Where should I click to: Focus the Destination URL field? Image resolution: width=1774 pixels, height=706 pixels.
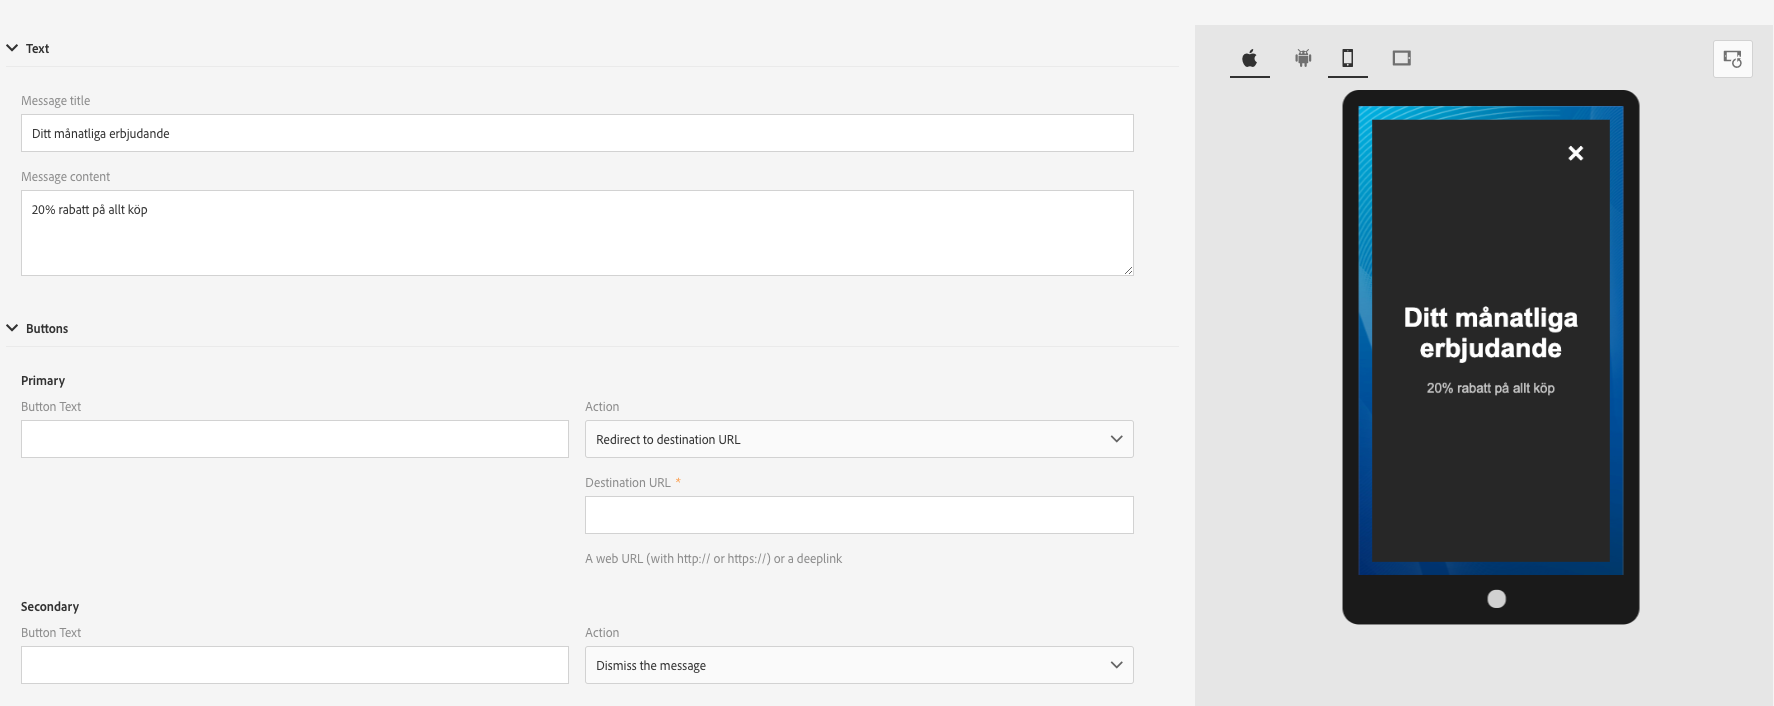[x=858, y=515]
